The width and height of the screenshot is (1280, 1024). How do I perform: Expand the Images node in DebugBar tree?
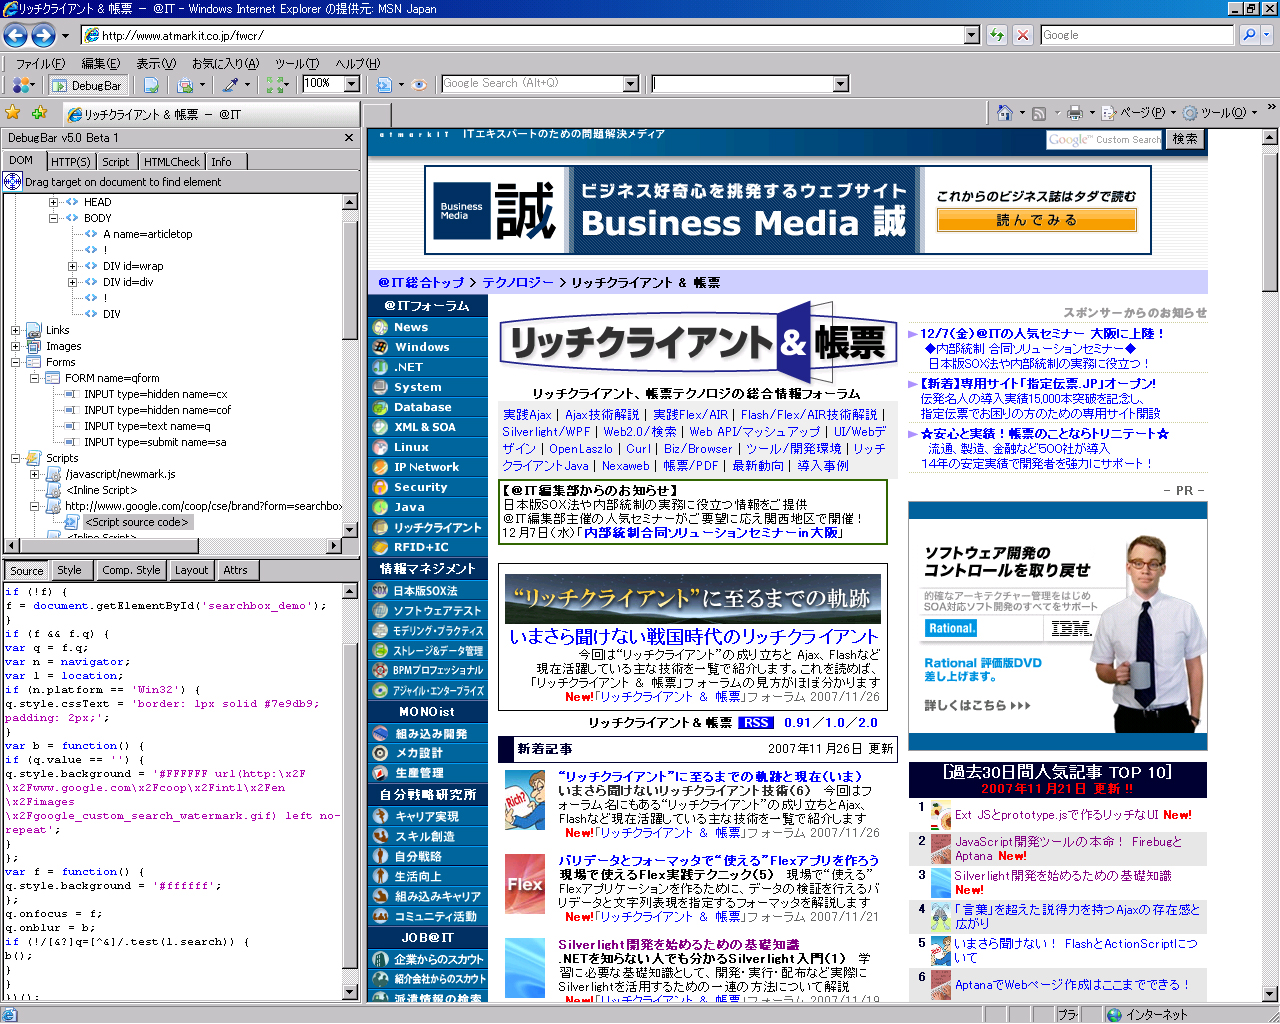16,346
